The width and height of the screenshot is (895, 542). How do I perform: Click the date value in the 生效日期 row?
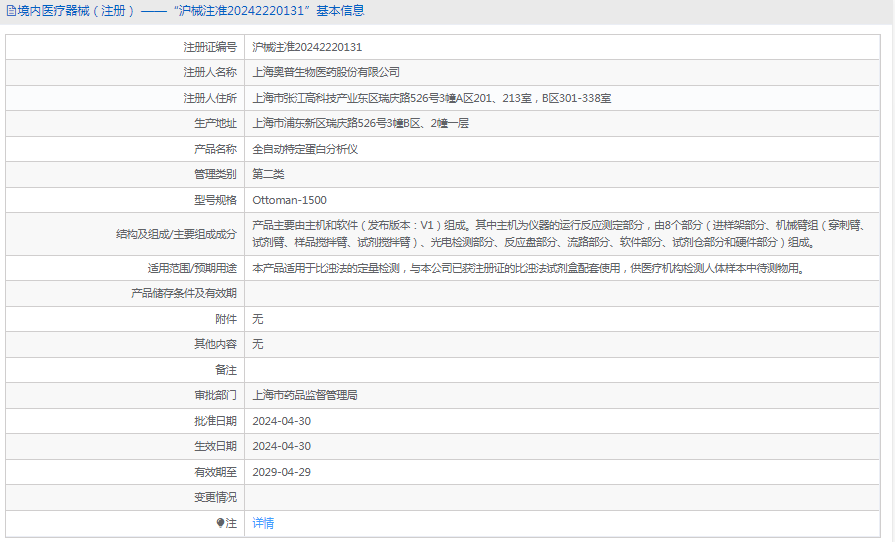click(x=281, y=446)
